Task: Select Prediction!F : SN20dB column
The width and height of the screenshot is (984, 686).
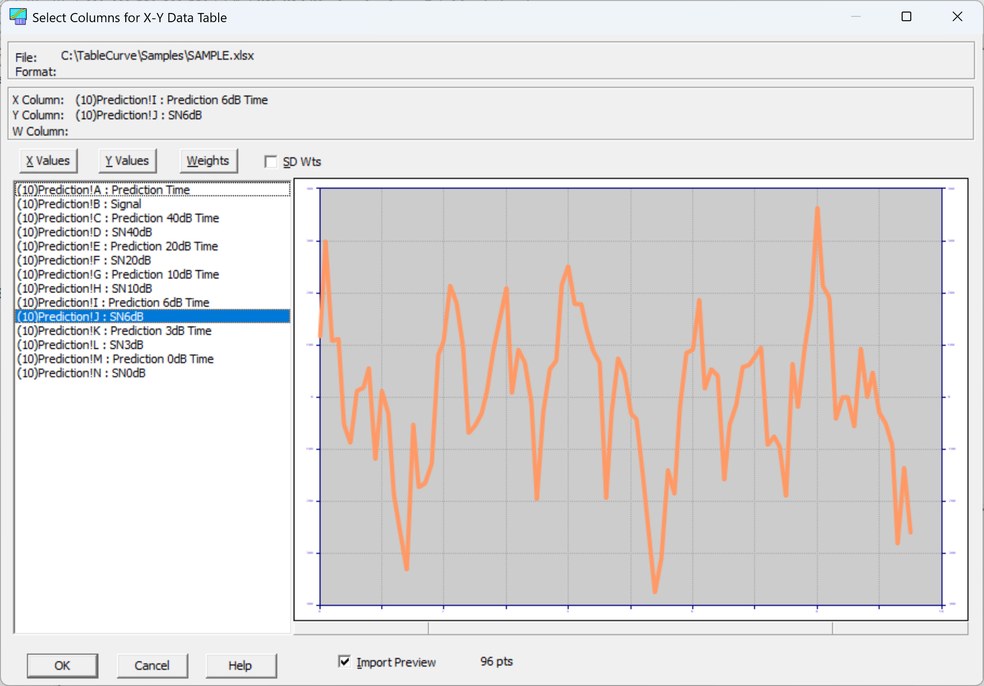Action: pyautogui.click(x=152, y=260)
